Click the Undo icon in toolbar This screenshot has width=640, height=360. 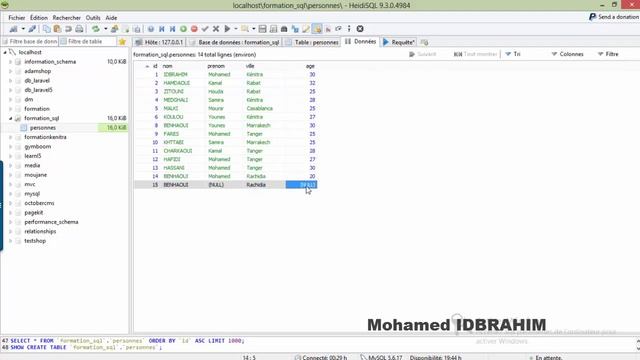[x=68, y=29]
